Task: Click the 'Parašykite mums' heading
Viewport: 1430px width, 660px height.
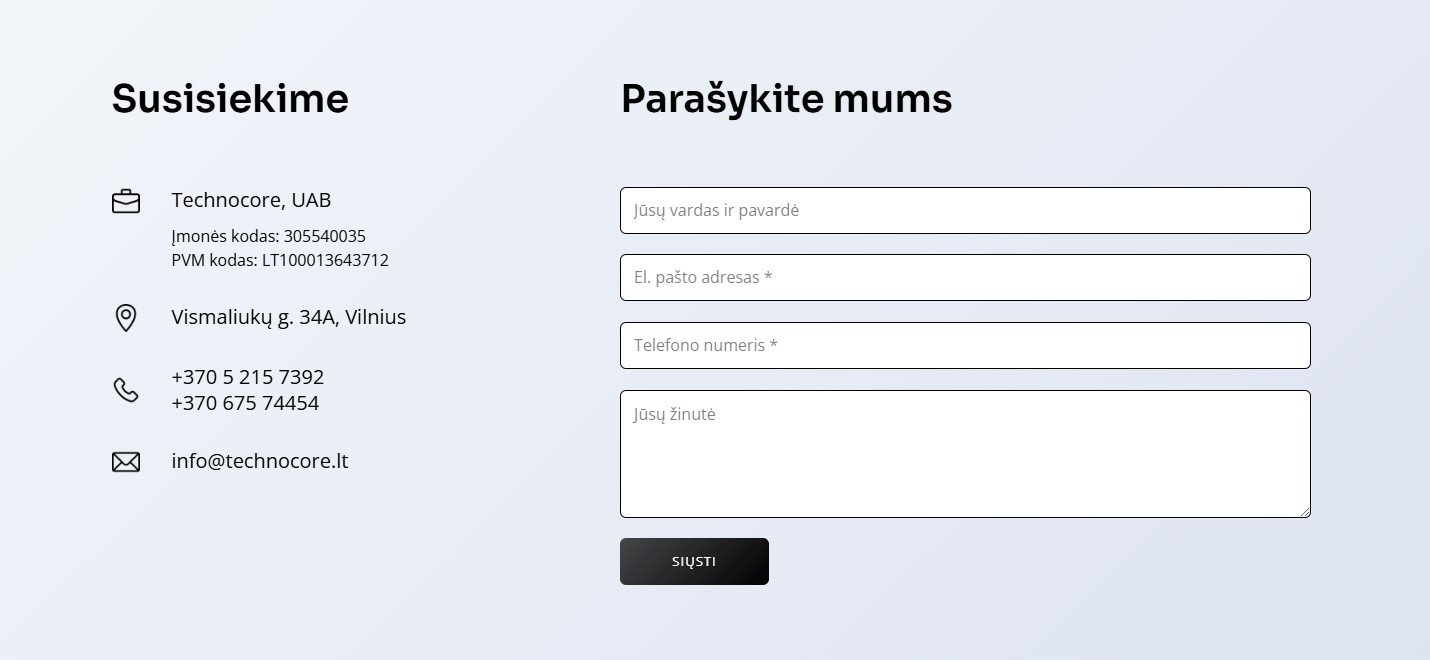Action: pyautogui.click(x=786, y=99)
